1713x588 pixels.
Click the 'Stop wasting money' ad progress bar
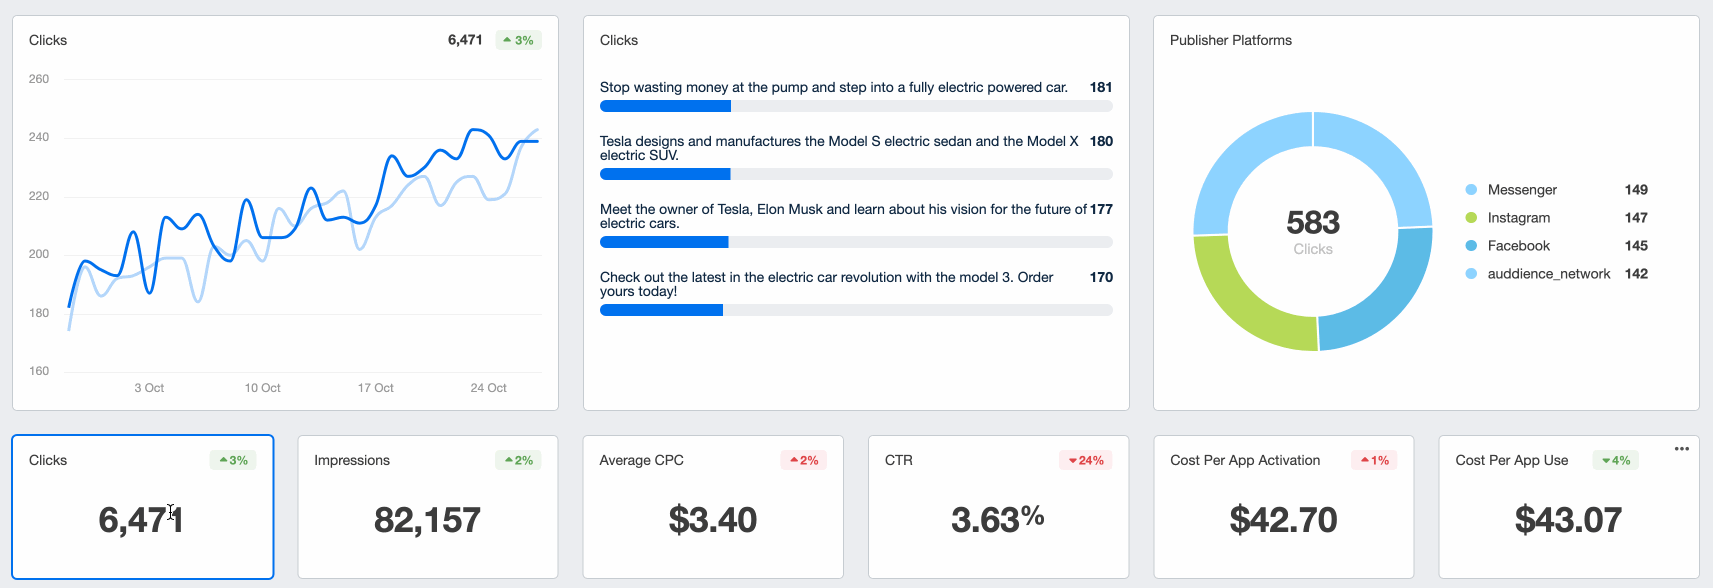pyautogui.click(x=856, y=106)
